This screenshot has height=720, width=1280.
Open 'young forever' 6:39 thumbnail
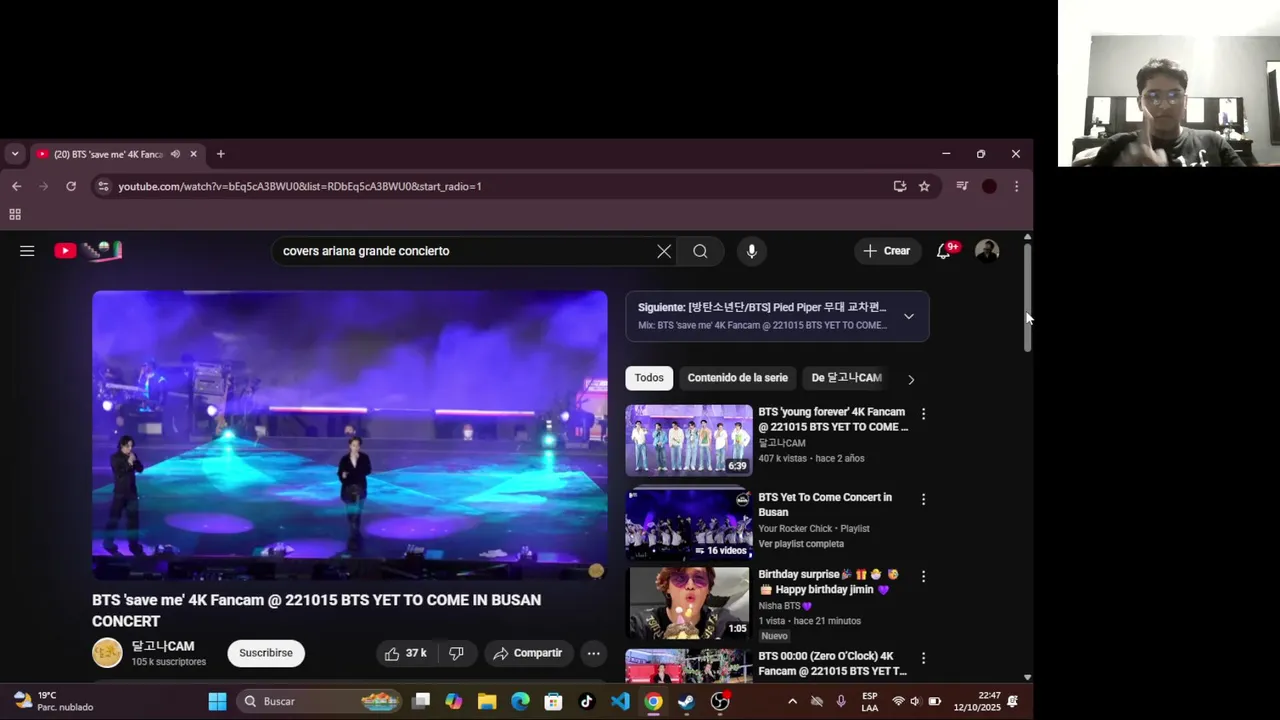689,440
